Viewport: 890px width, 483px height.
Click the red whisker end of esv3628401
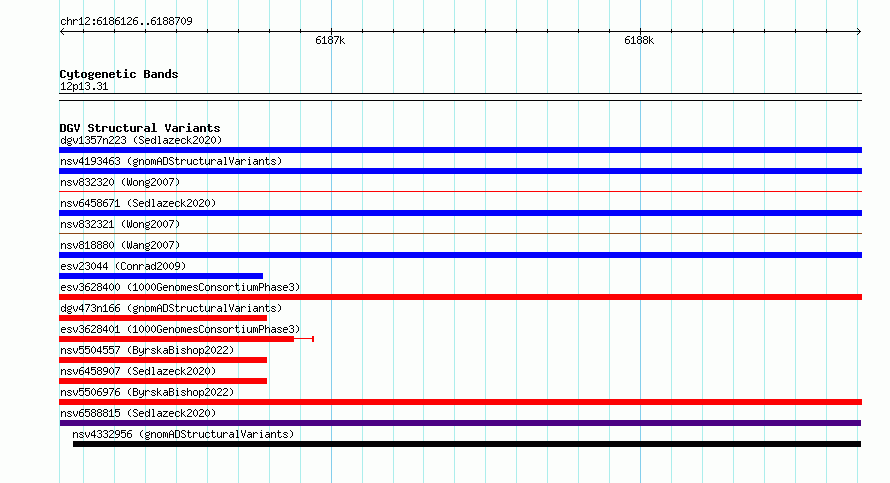click(x=313, y=339)
